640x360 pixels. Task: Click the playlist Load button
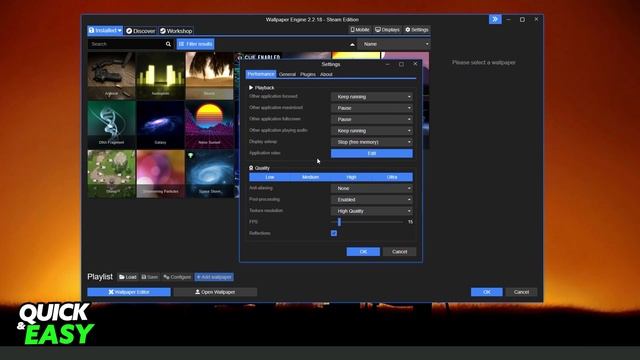coord(128,277)
